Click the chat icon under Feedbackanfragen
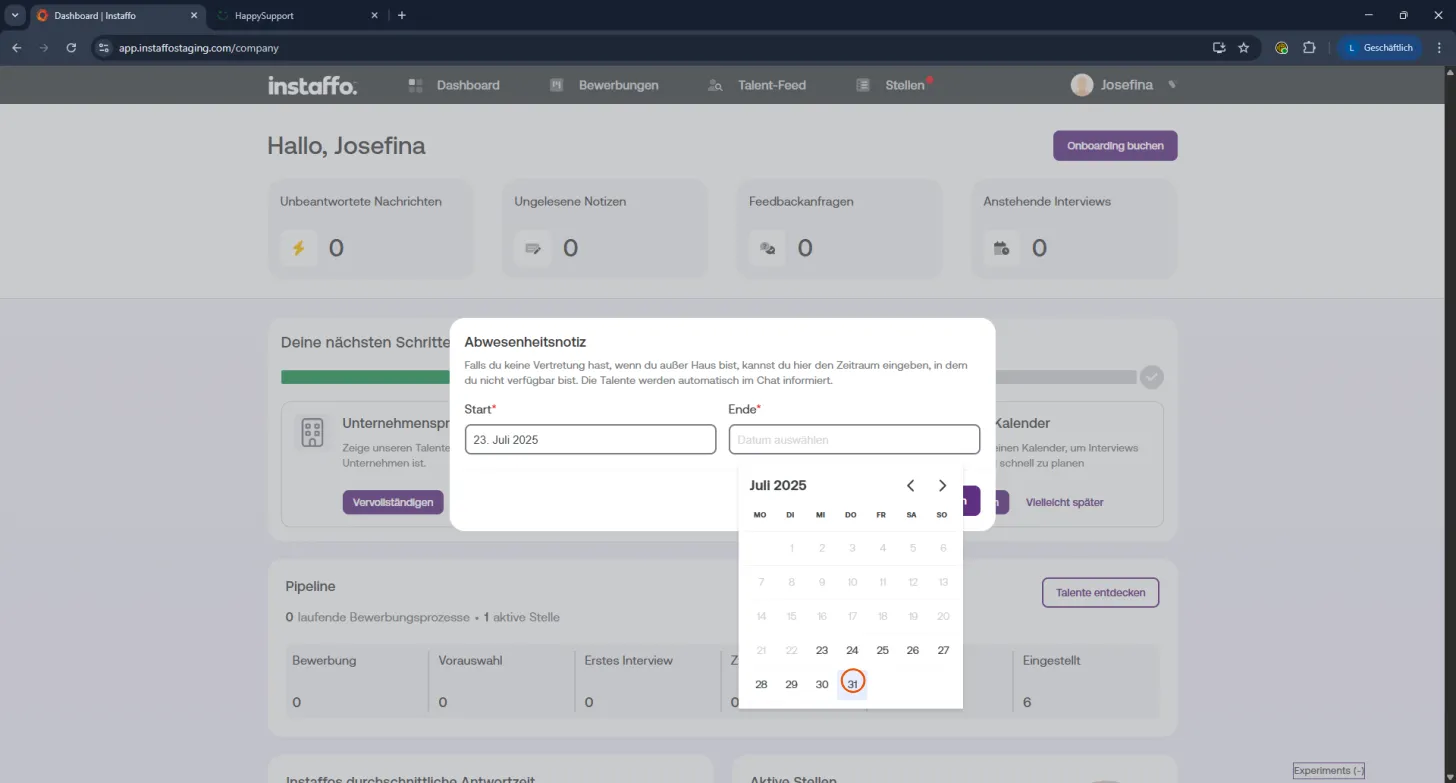The width and height of the screenshot is (1456, 783). 767,248
